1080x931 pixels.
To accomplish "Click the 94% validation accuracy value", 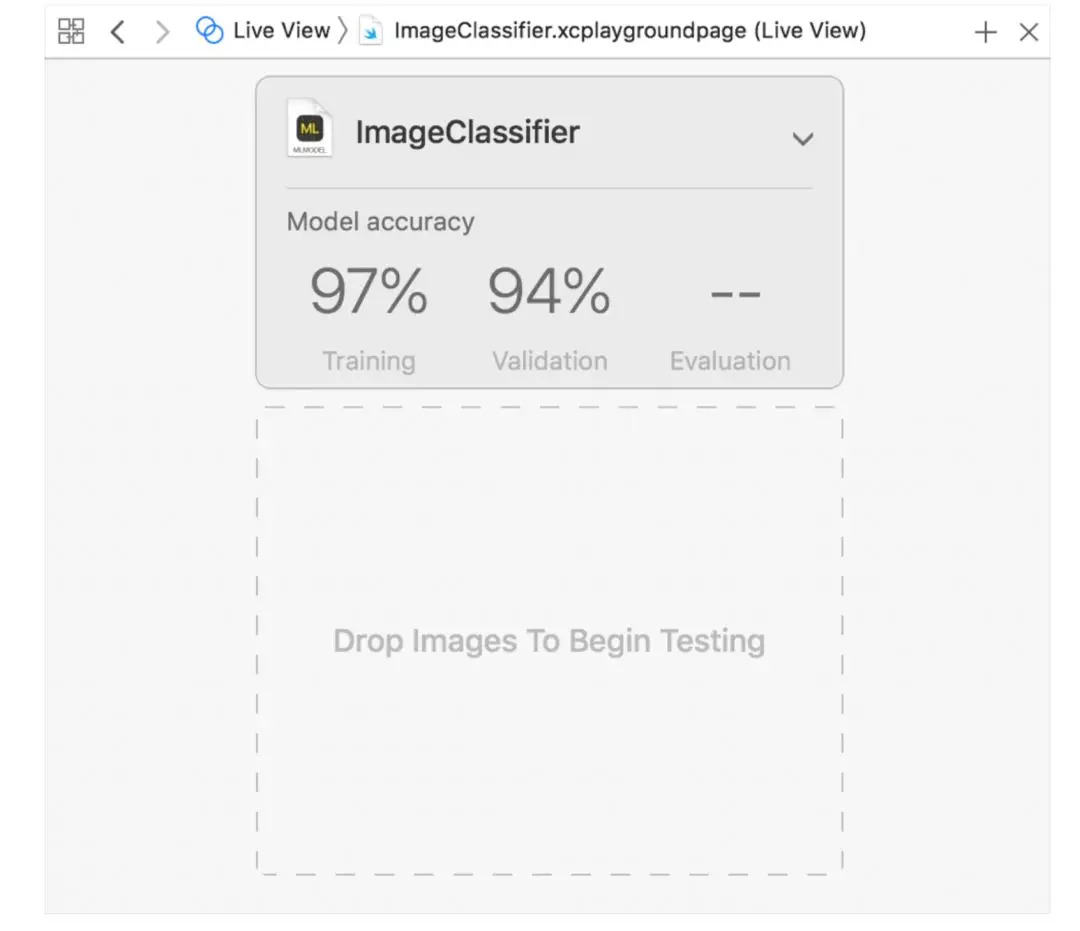I will click(x=549, y=291).
